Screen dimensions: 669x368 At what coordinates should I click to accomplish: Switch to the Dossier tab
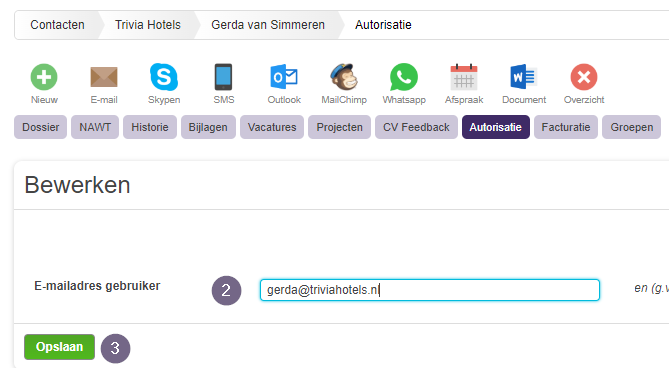pyautogui.click(x=41, y=127)
